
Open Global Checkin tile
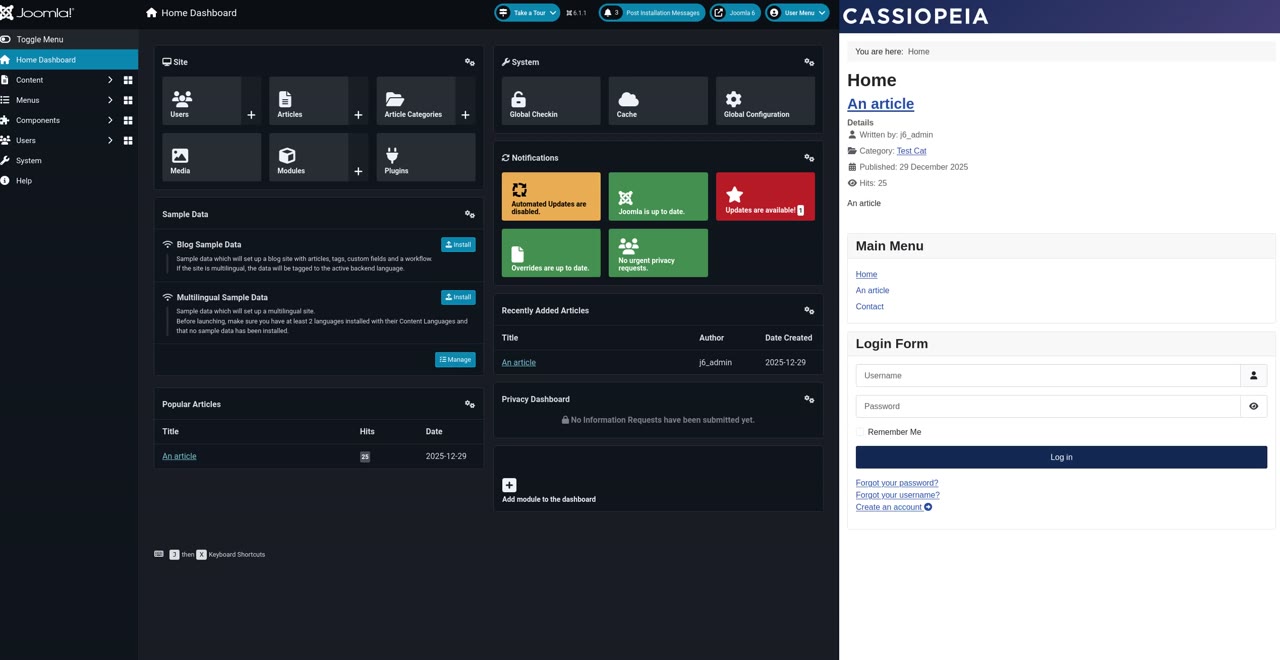tap(551, 101)
